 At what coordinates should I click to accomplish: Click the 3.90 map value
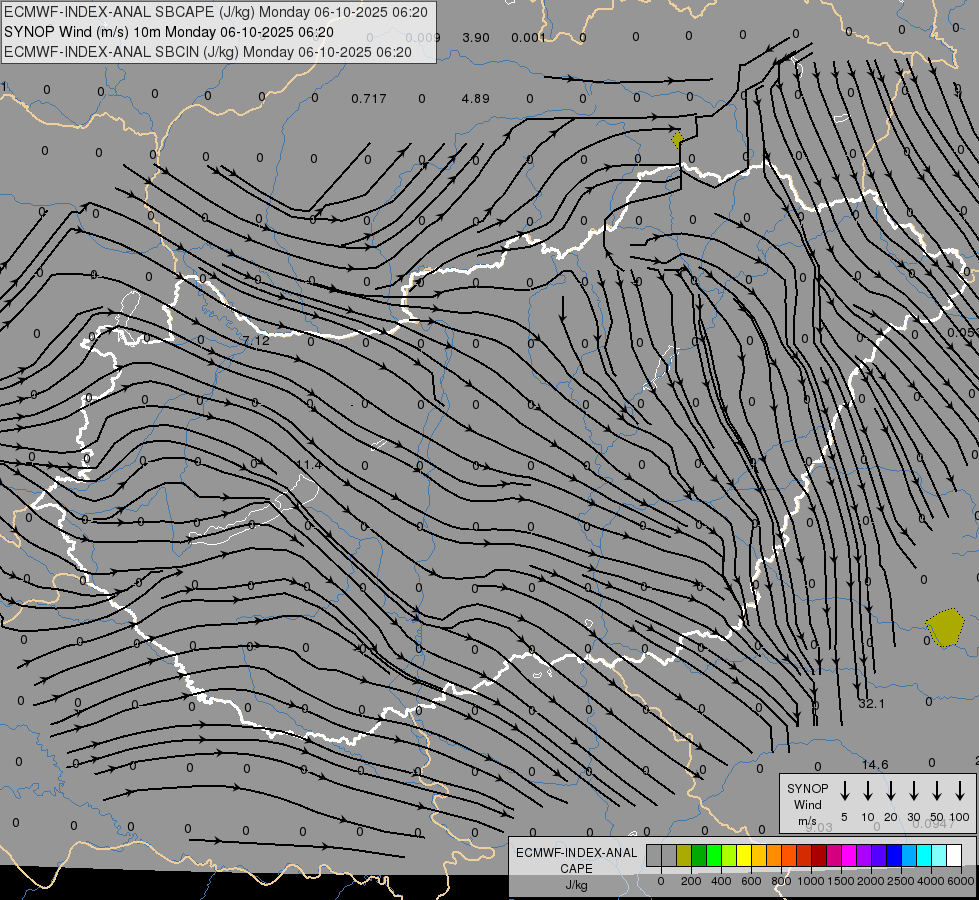(x=476, y=37)
